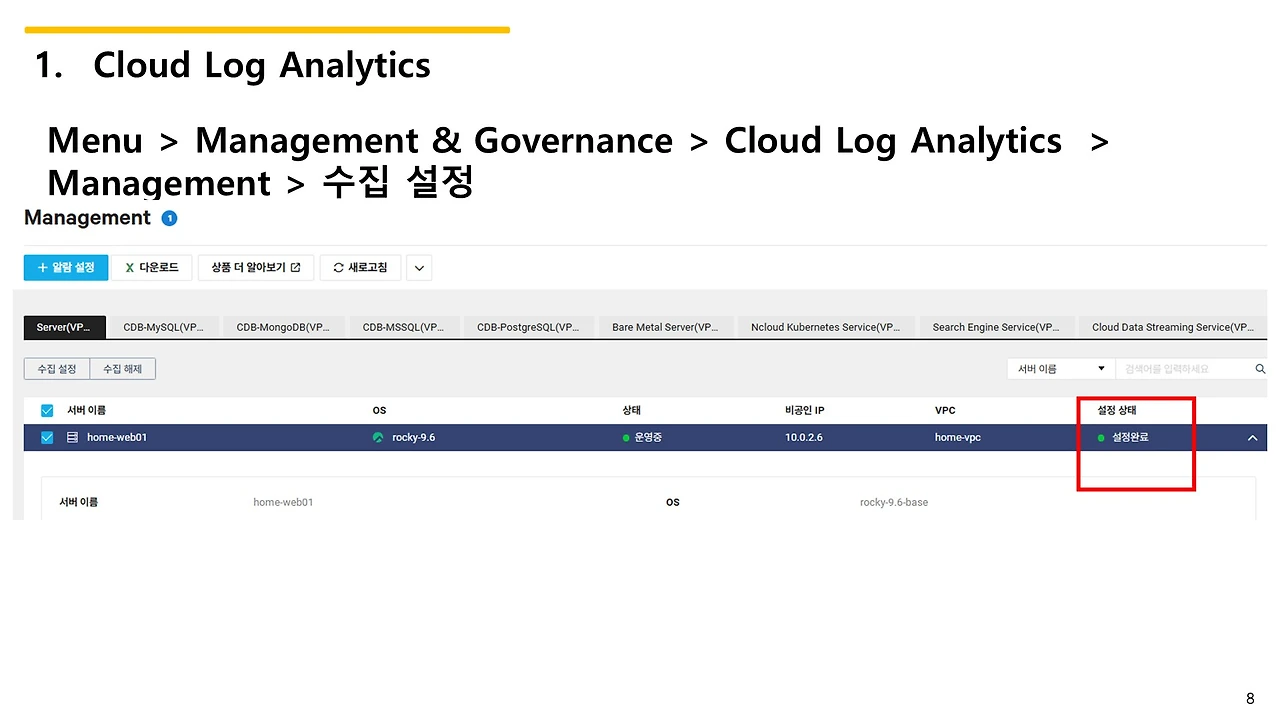Click the blue Management count badge

[169, 218]
